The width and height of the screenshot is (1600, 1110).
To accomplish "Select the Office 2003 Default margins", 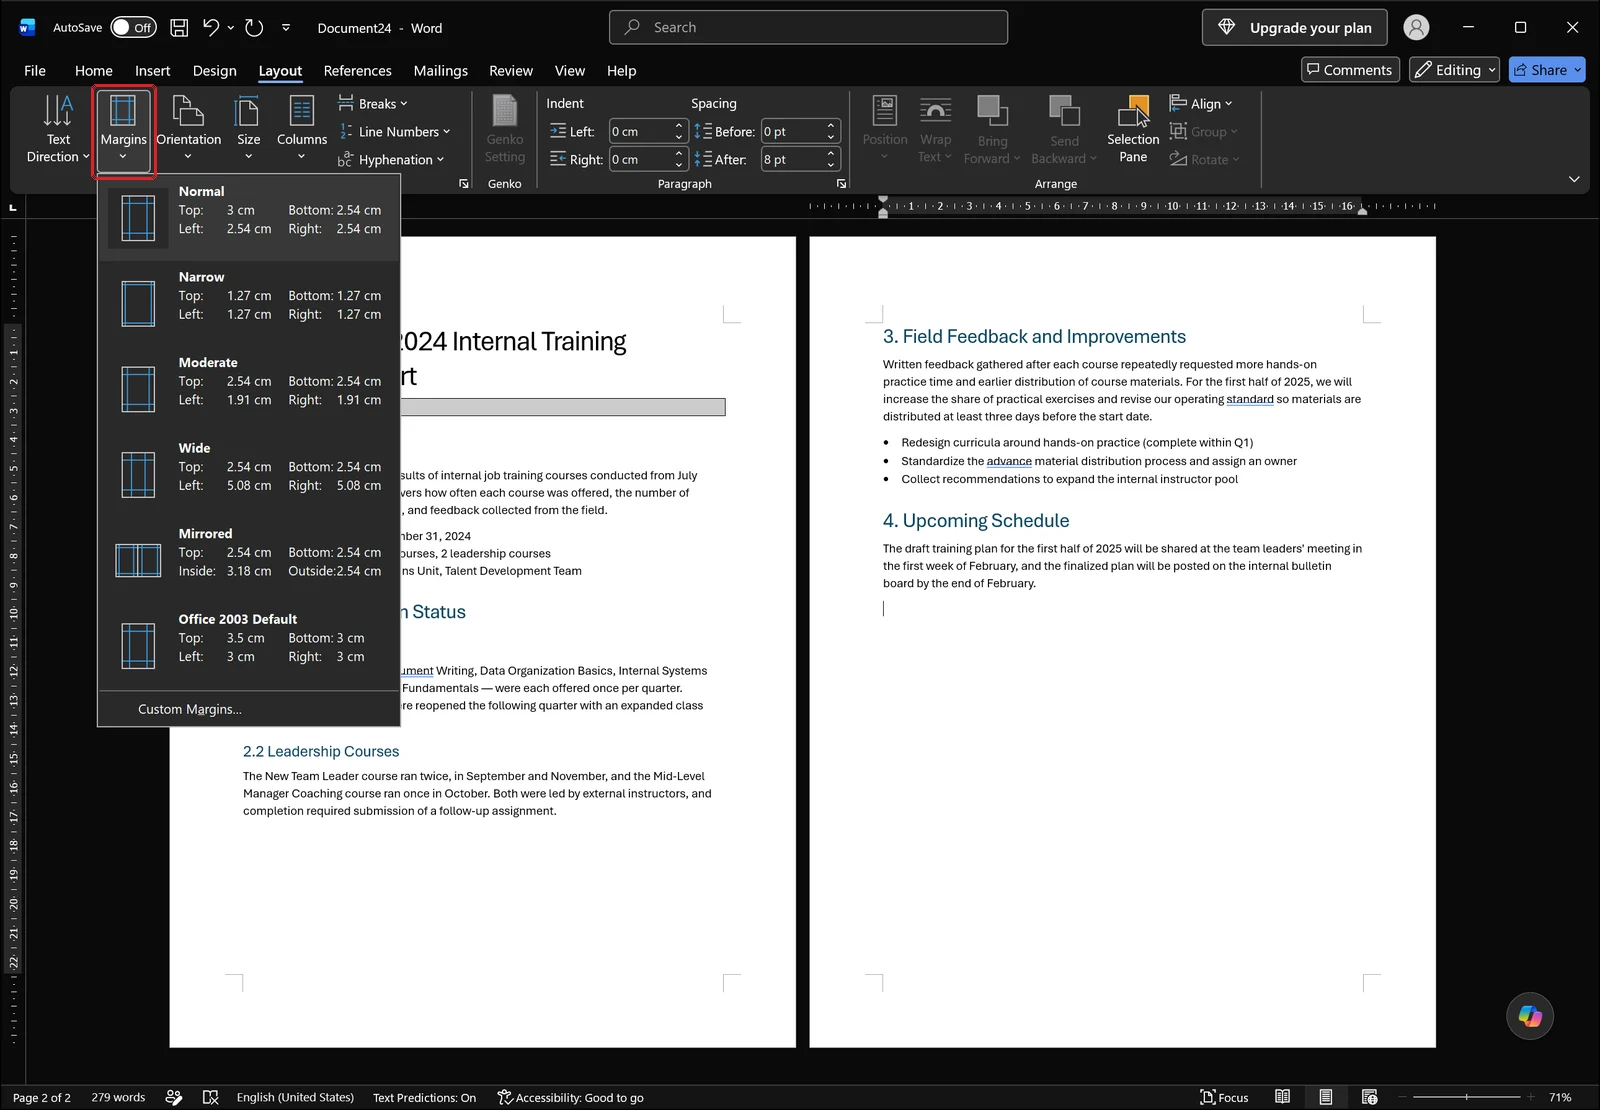I will point(249,647).
